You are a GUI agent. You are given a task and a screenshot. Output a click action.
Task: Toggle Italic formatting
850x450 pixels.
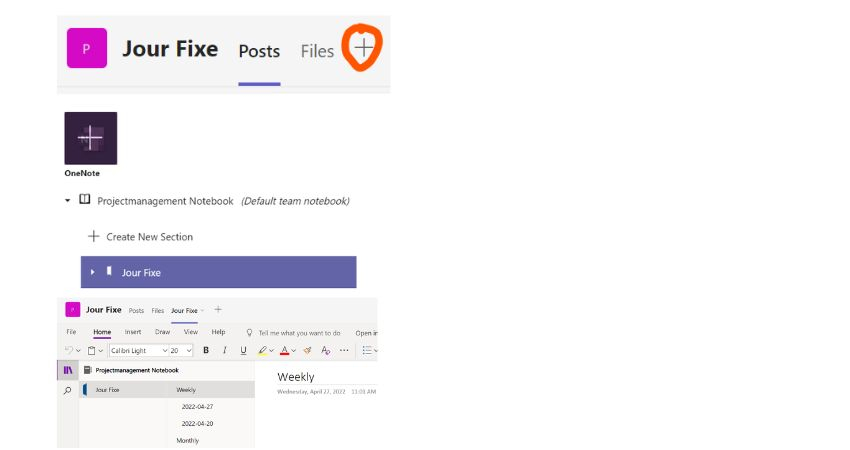224,351
